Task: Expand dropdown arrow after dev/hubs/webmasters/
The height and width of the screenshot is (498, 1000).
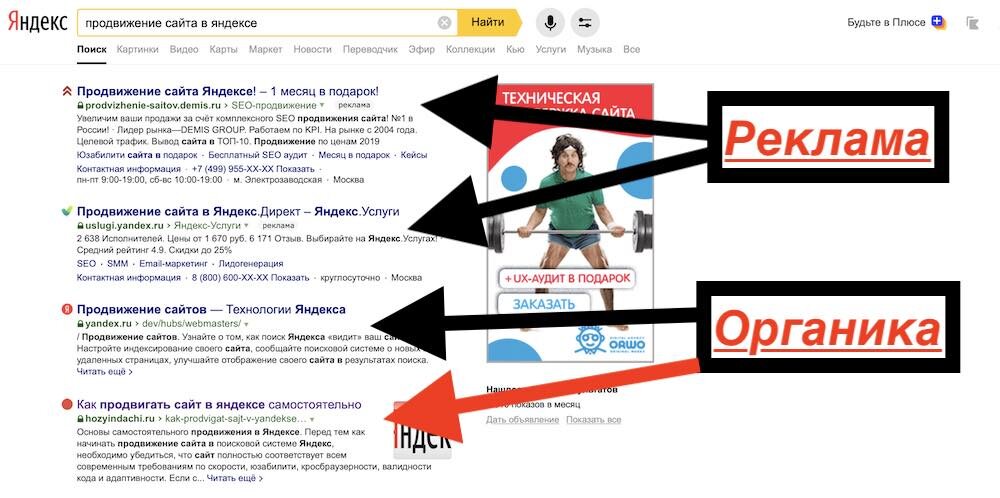Action: 246,324
